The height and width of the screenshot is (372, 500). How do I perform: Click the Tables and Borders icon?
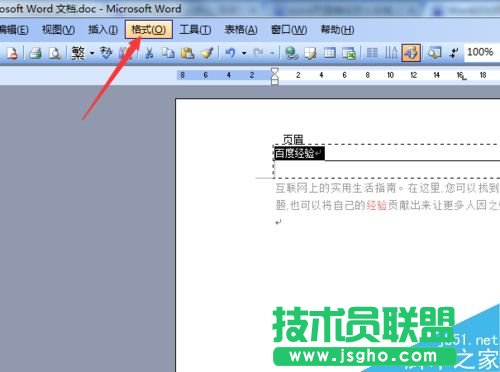[310, 53]
